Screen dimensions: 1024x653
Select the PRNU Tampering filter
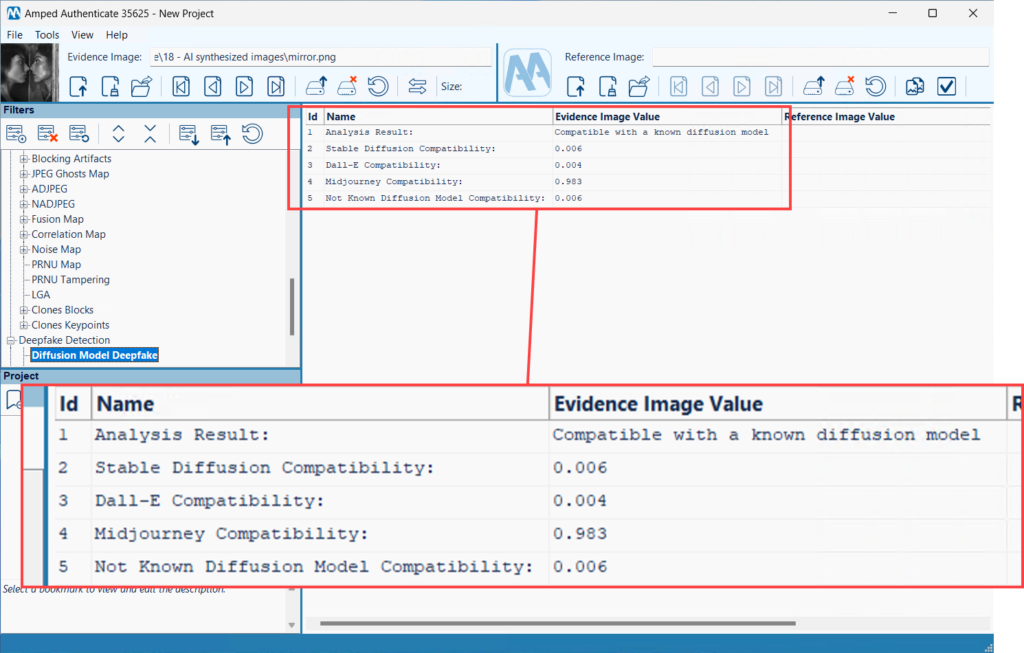coord(71,279)
